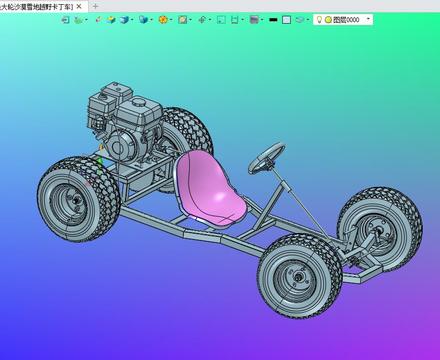This screenshot has height=360, width=440.
Task: Expand arrow beside the shaded blue cube icon
Action: (x=151, y=20)
